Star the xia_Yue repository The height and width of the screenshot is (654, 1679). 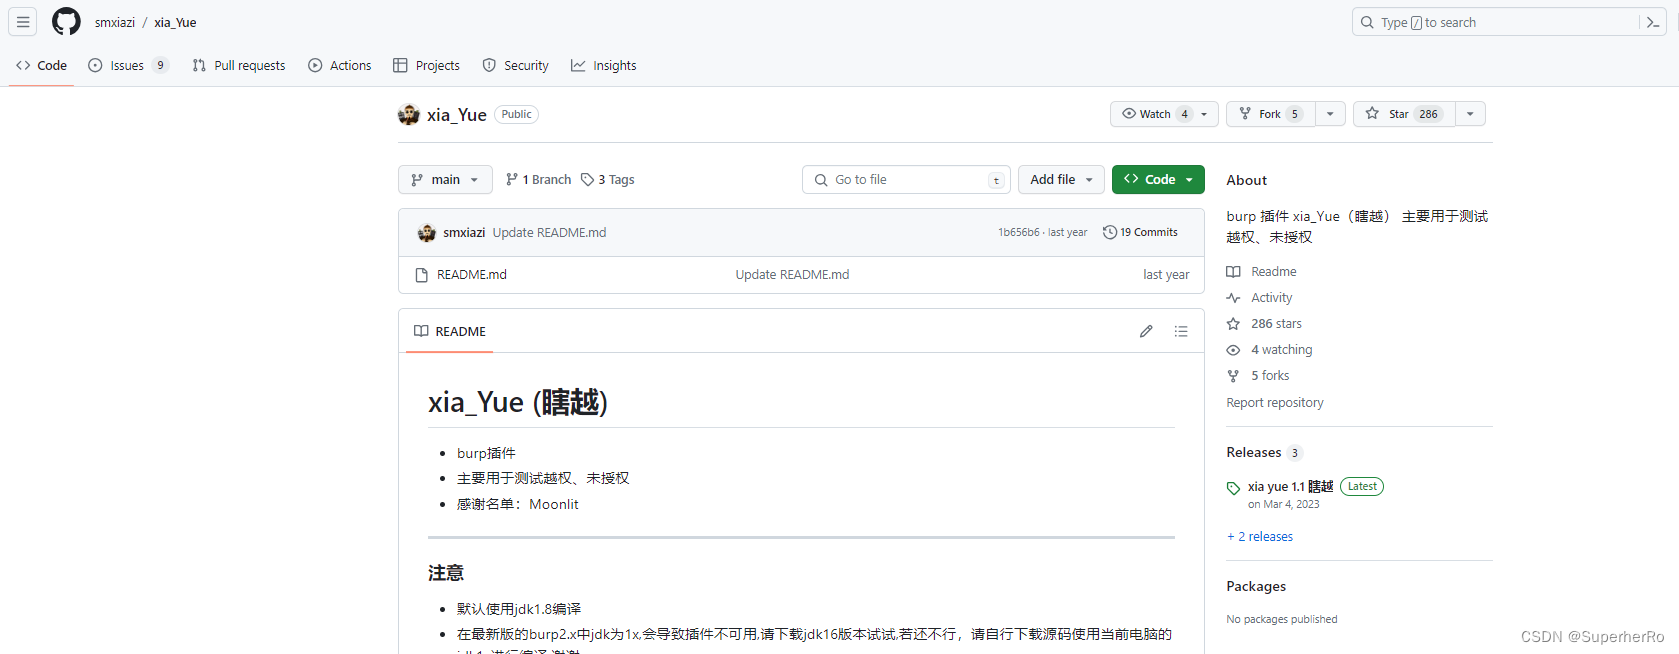pyautogui.click(x=1404, y=114)
